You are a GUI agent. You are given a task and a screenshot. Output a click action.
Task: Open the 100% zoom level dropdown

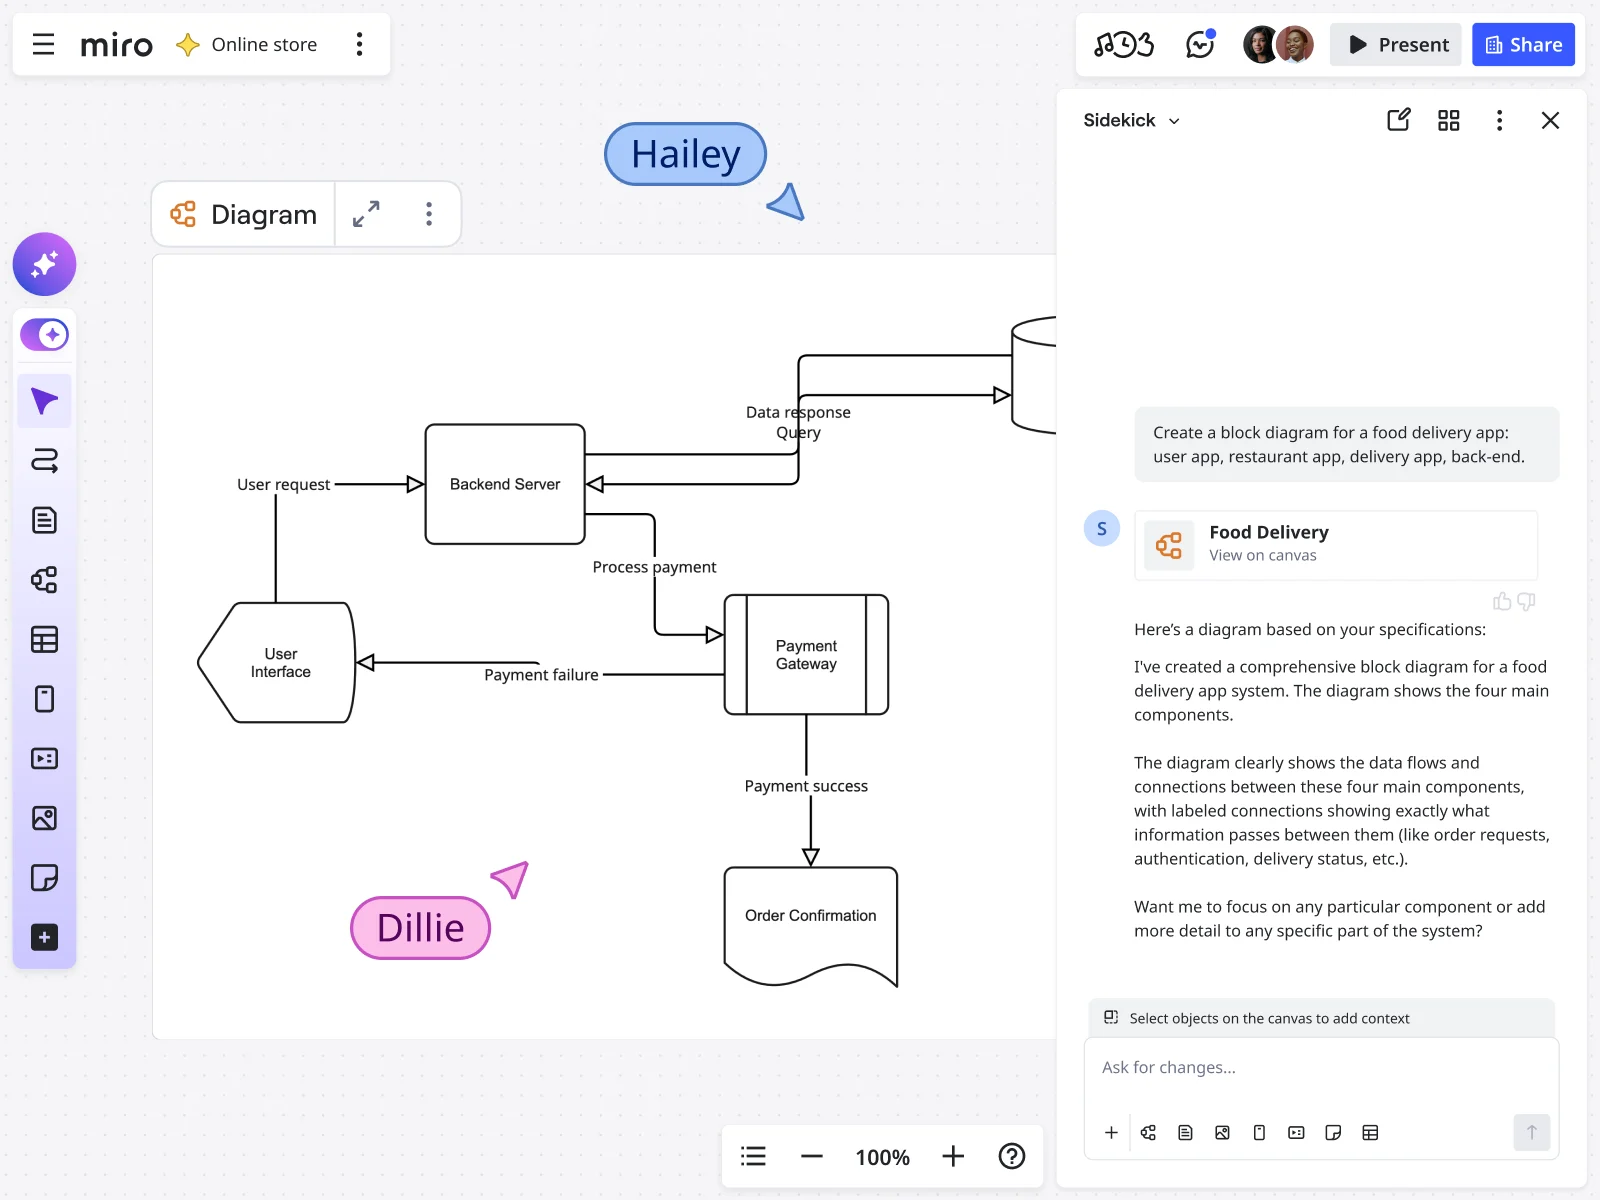tap(881, 1156)
